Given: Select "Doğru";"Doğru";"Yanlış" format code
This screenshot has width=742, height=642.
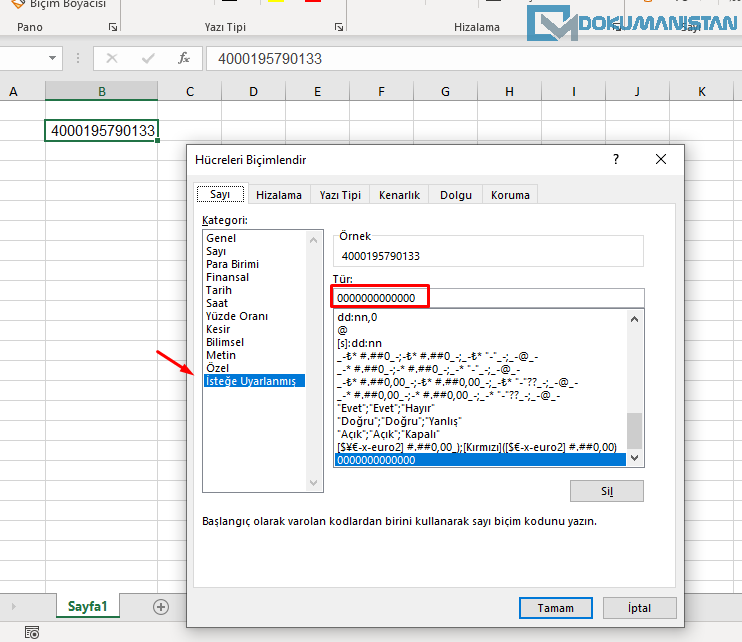Looking at the screenshot, I should coord(480,421).
